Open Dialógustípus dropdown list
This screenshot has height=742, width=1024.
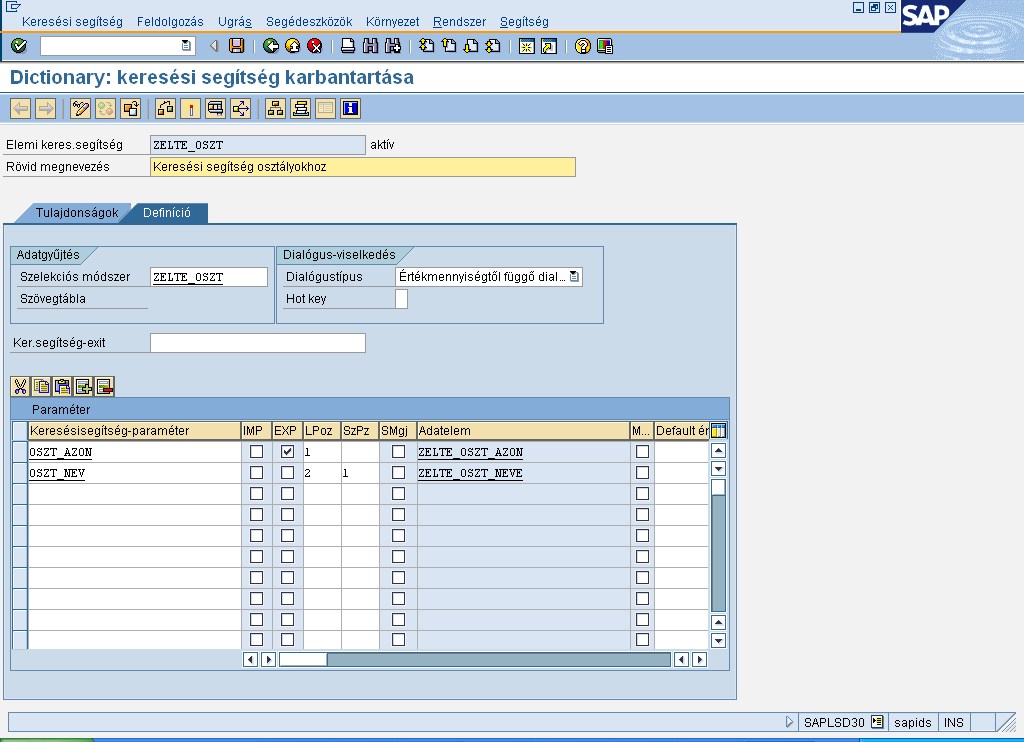coord(574,277)
